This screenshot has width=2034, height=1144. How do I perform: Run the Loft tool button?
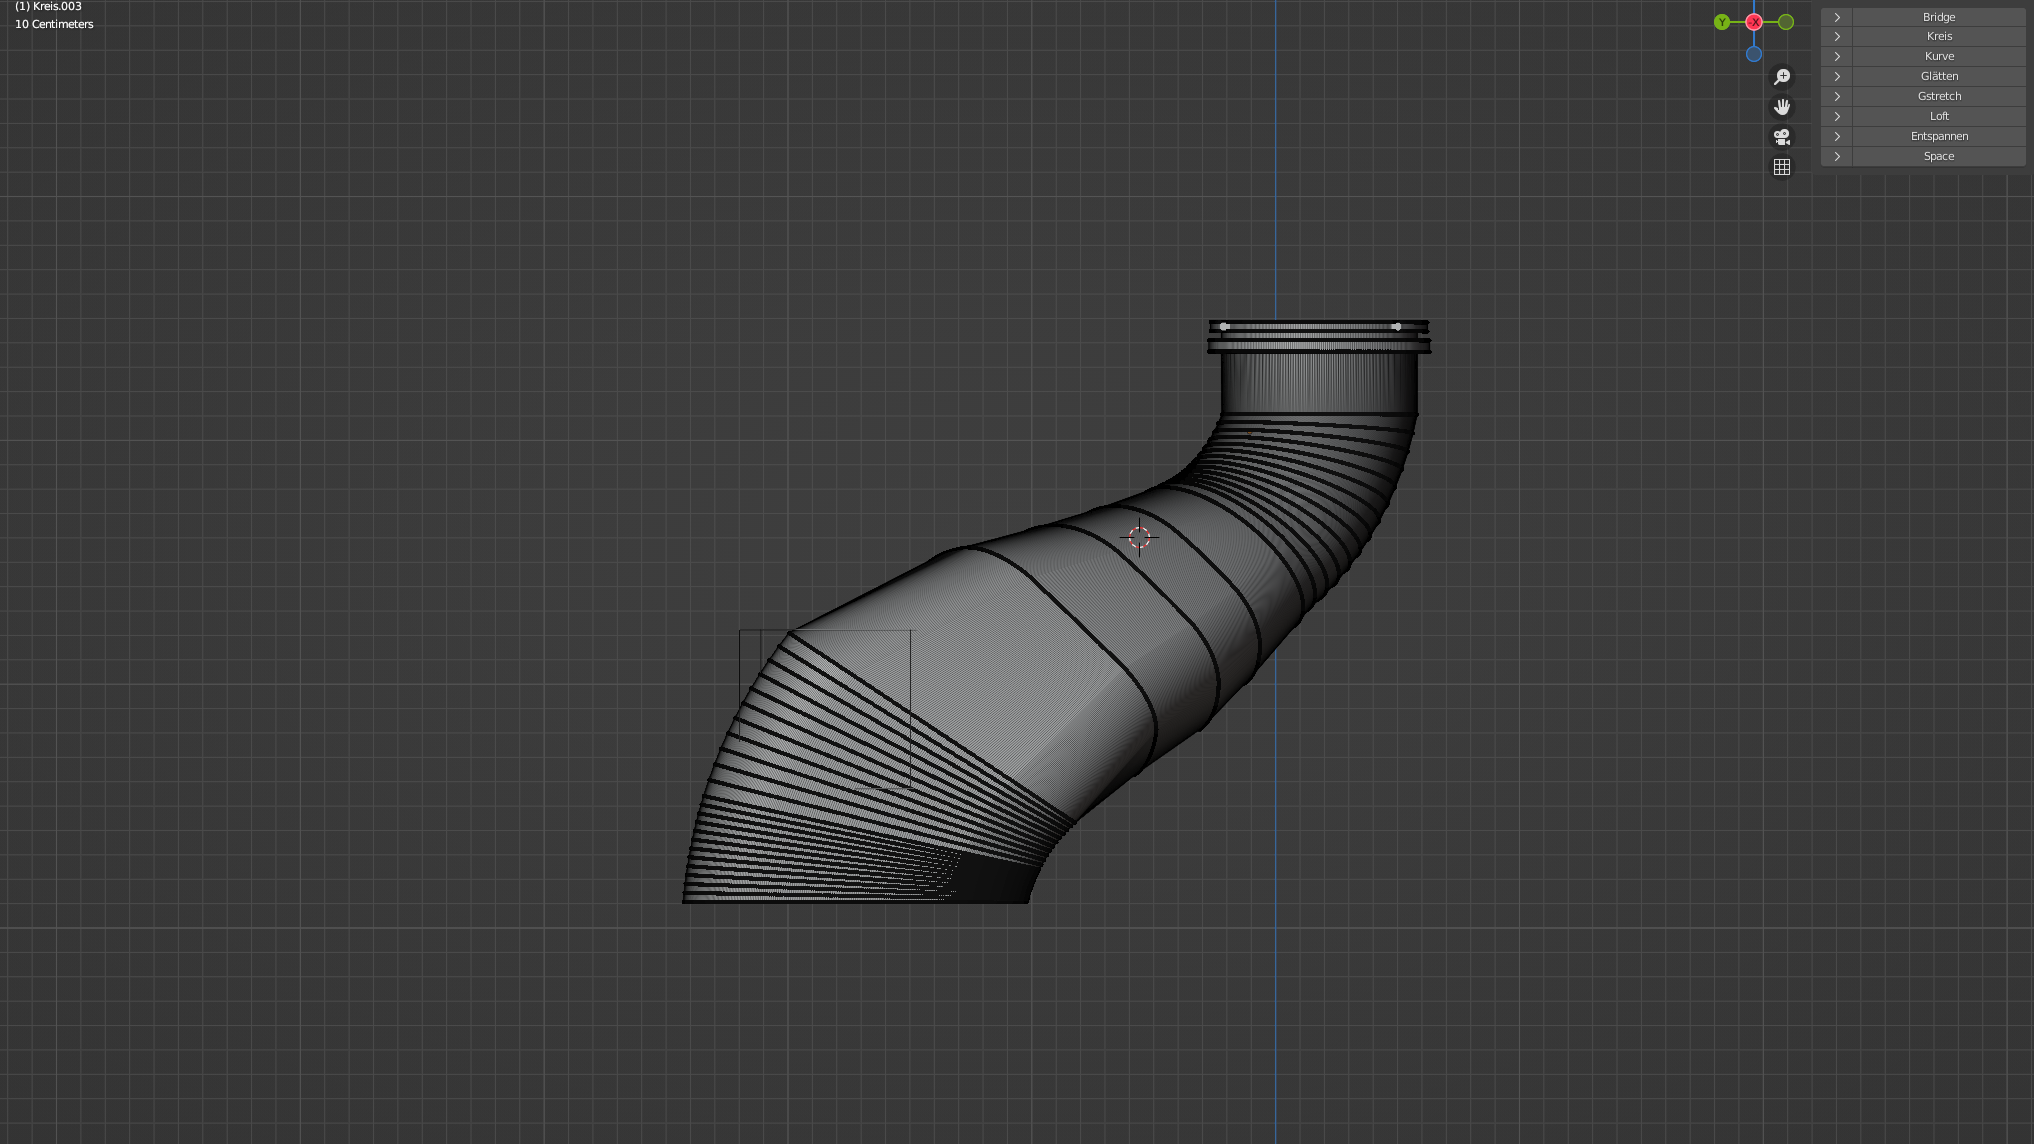pyautogui.click(x=1939, y=116)
